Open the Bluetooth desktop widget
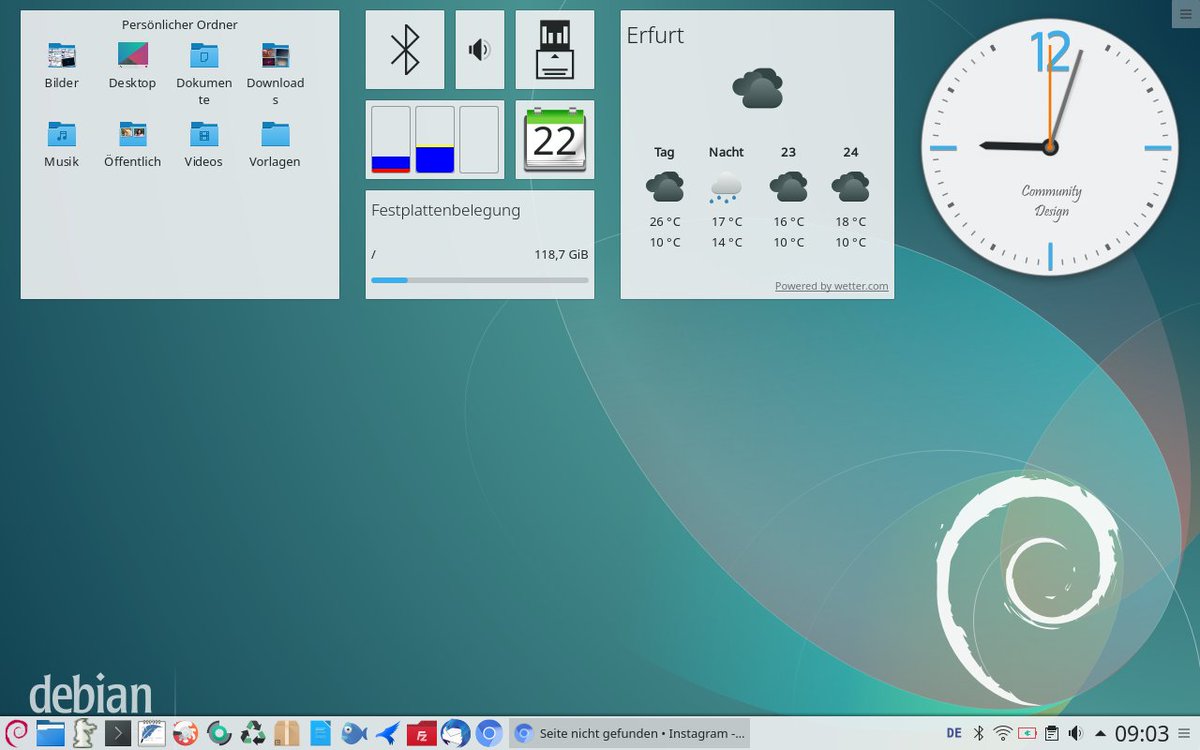The image size is (1200, 750). (405, 50)
